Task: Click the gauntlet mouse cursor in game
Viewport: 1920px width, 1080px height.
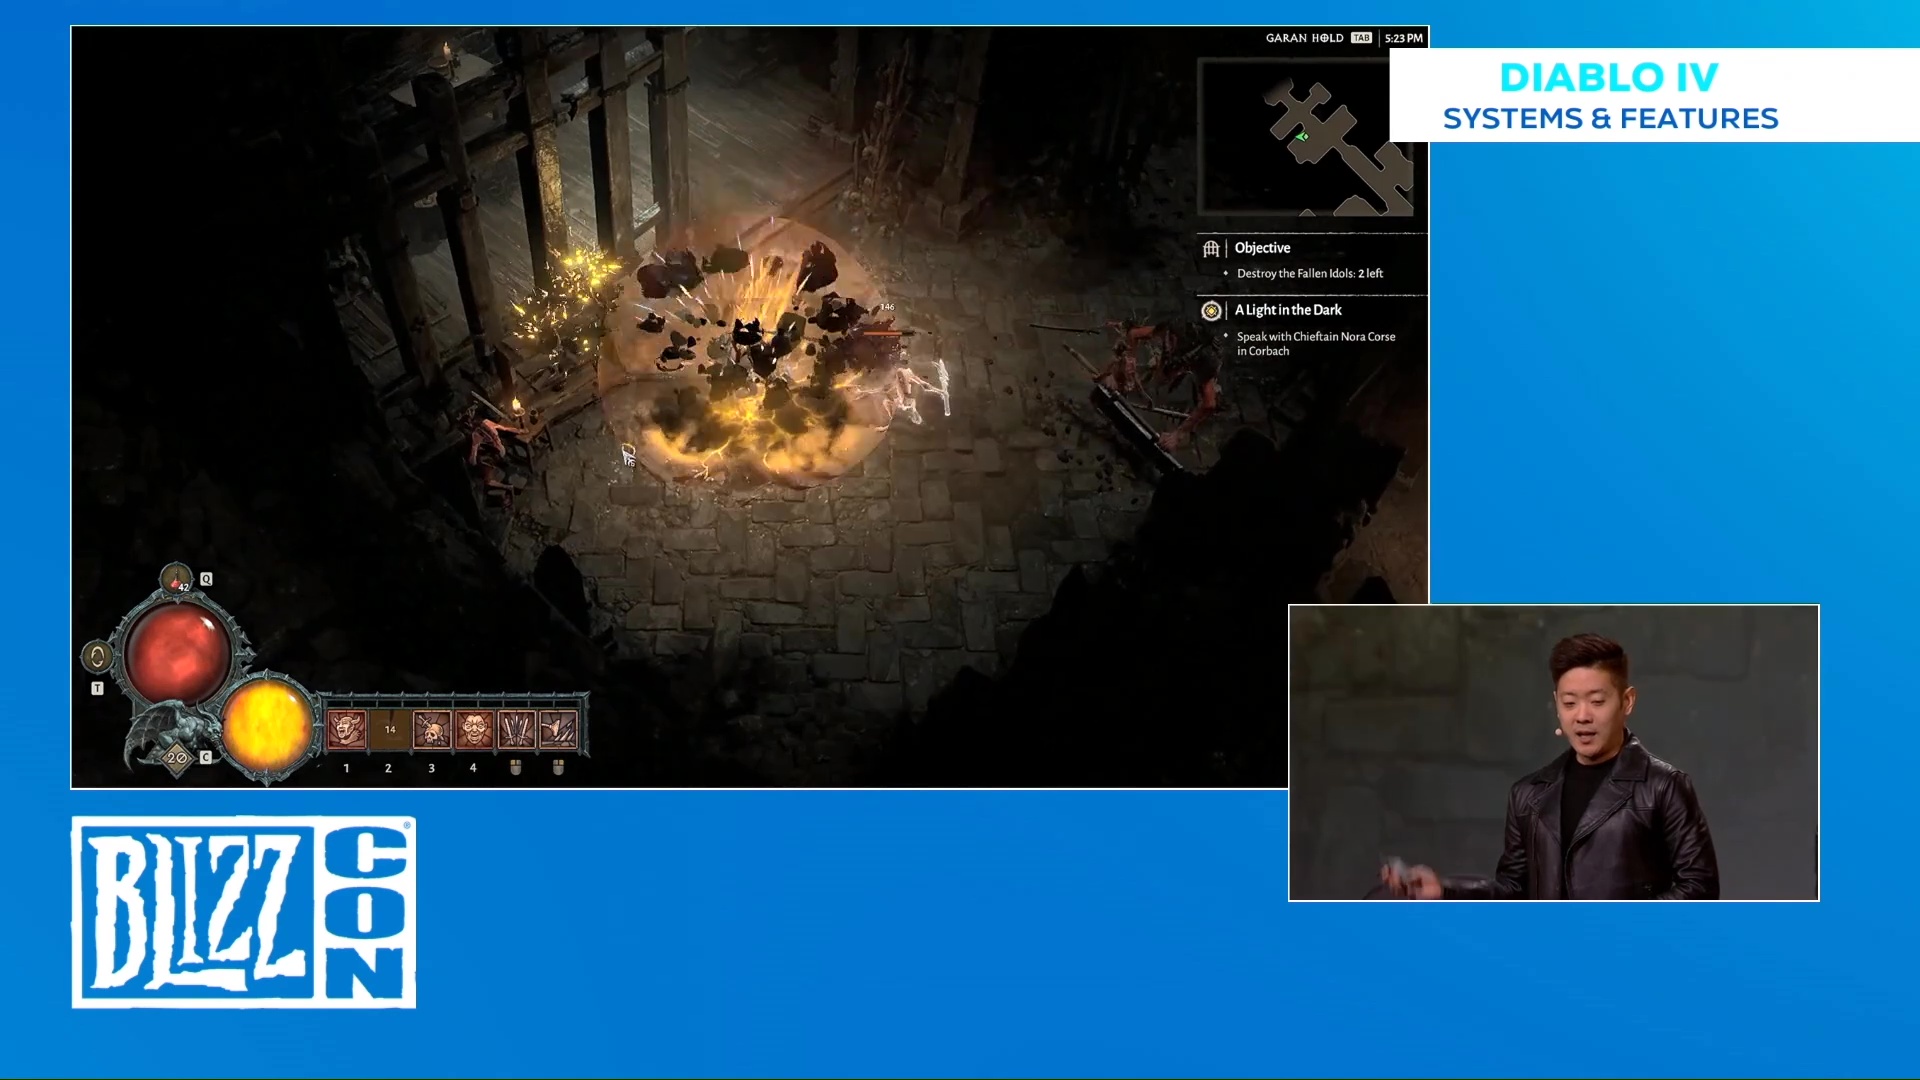Action: [628, 455]
